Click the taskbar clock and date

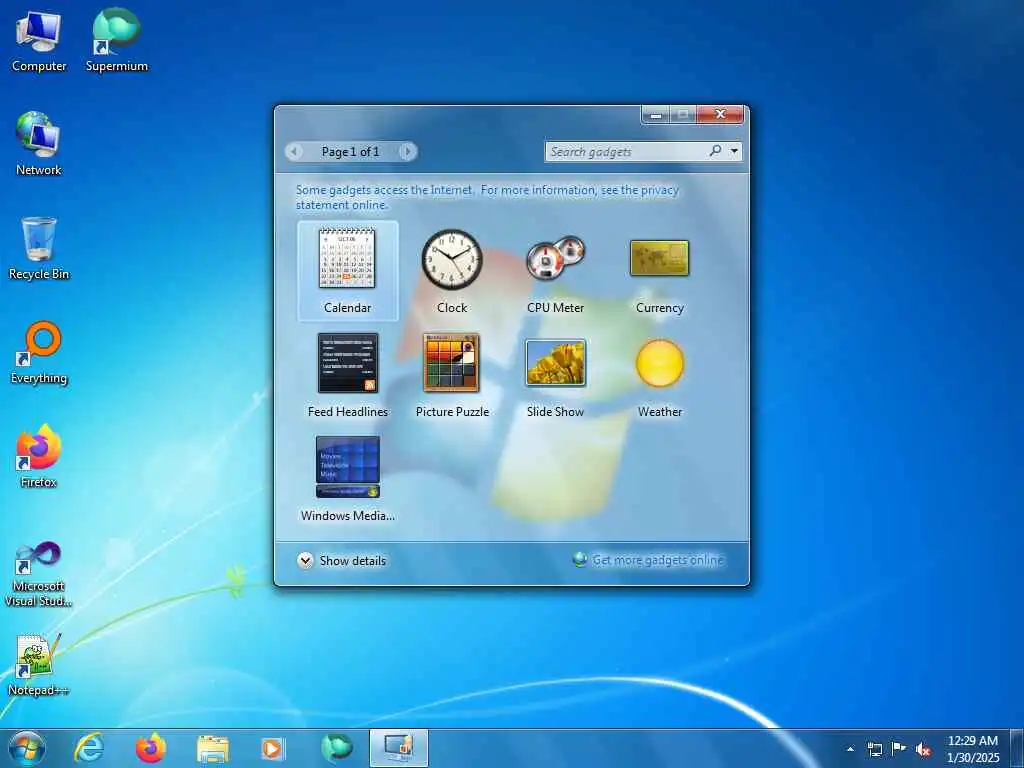coord(973,749)
